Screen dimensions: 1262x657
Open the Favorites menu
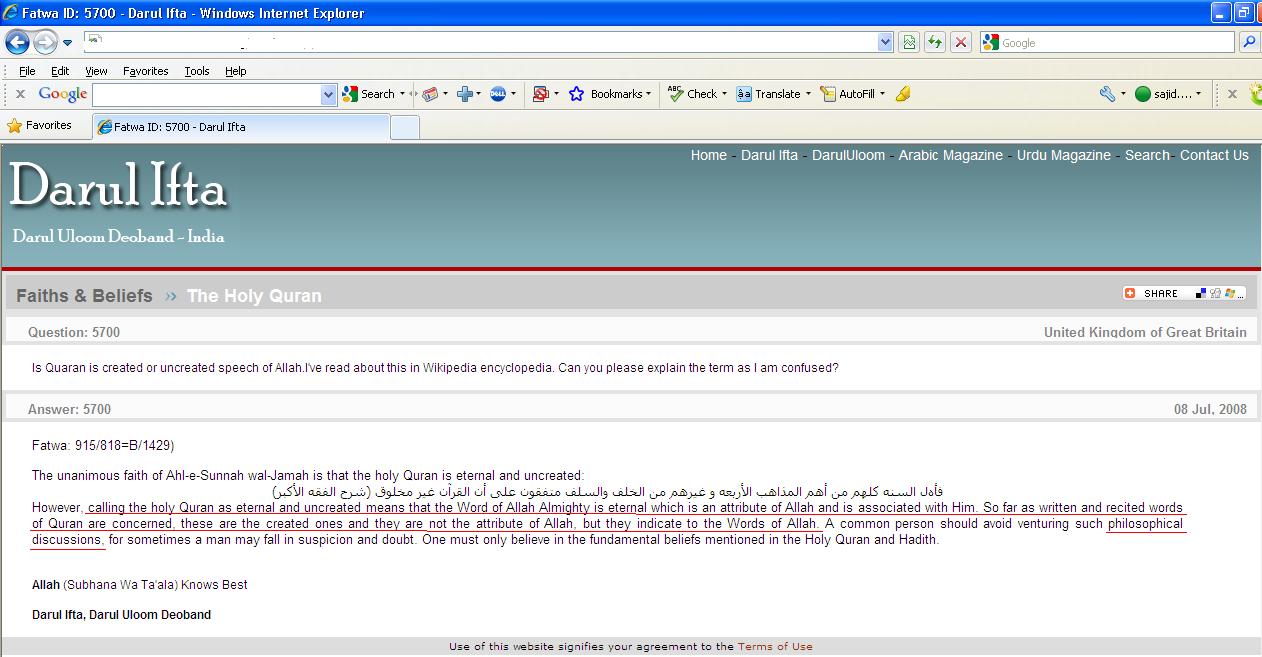click(146, 71)
